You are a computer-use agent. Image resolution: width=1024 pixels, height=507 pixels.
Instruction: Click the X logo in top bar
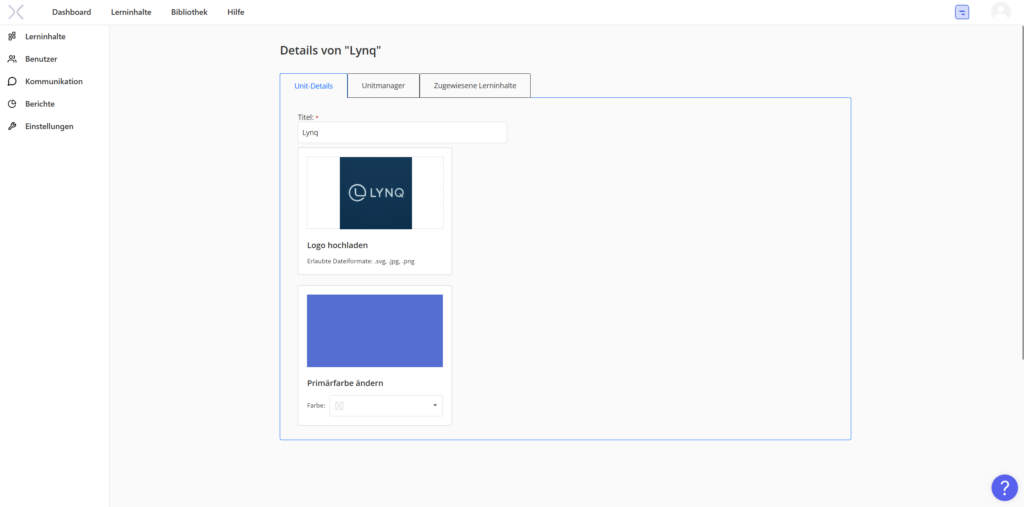point(16,12)
